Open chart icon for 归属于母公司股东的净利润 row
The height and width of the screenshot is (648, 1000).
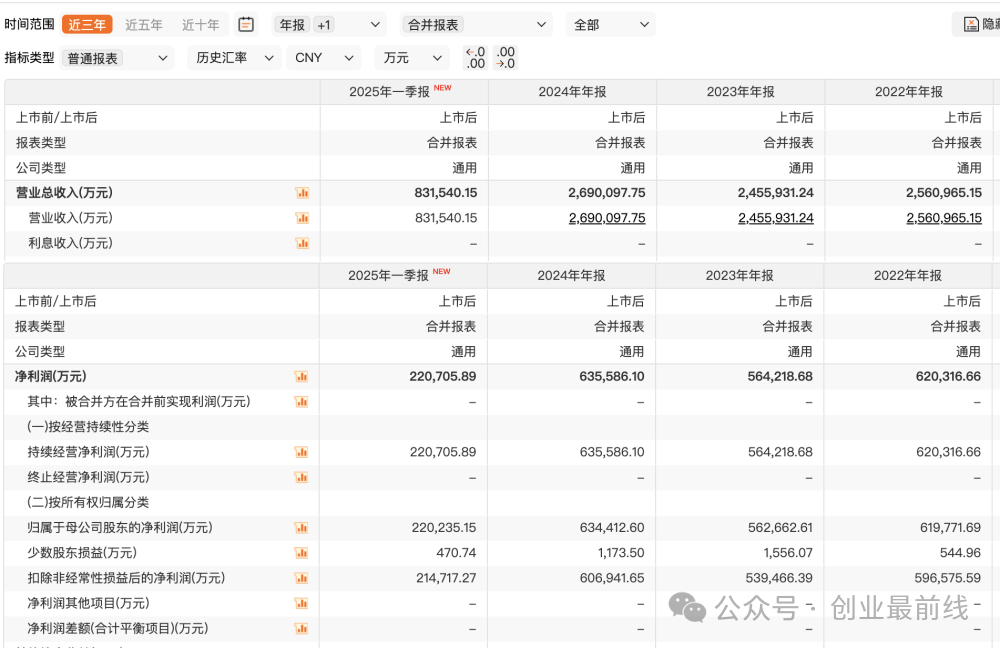click(301, 527)
